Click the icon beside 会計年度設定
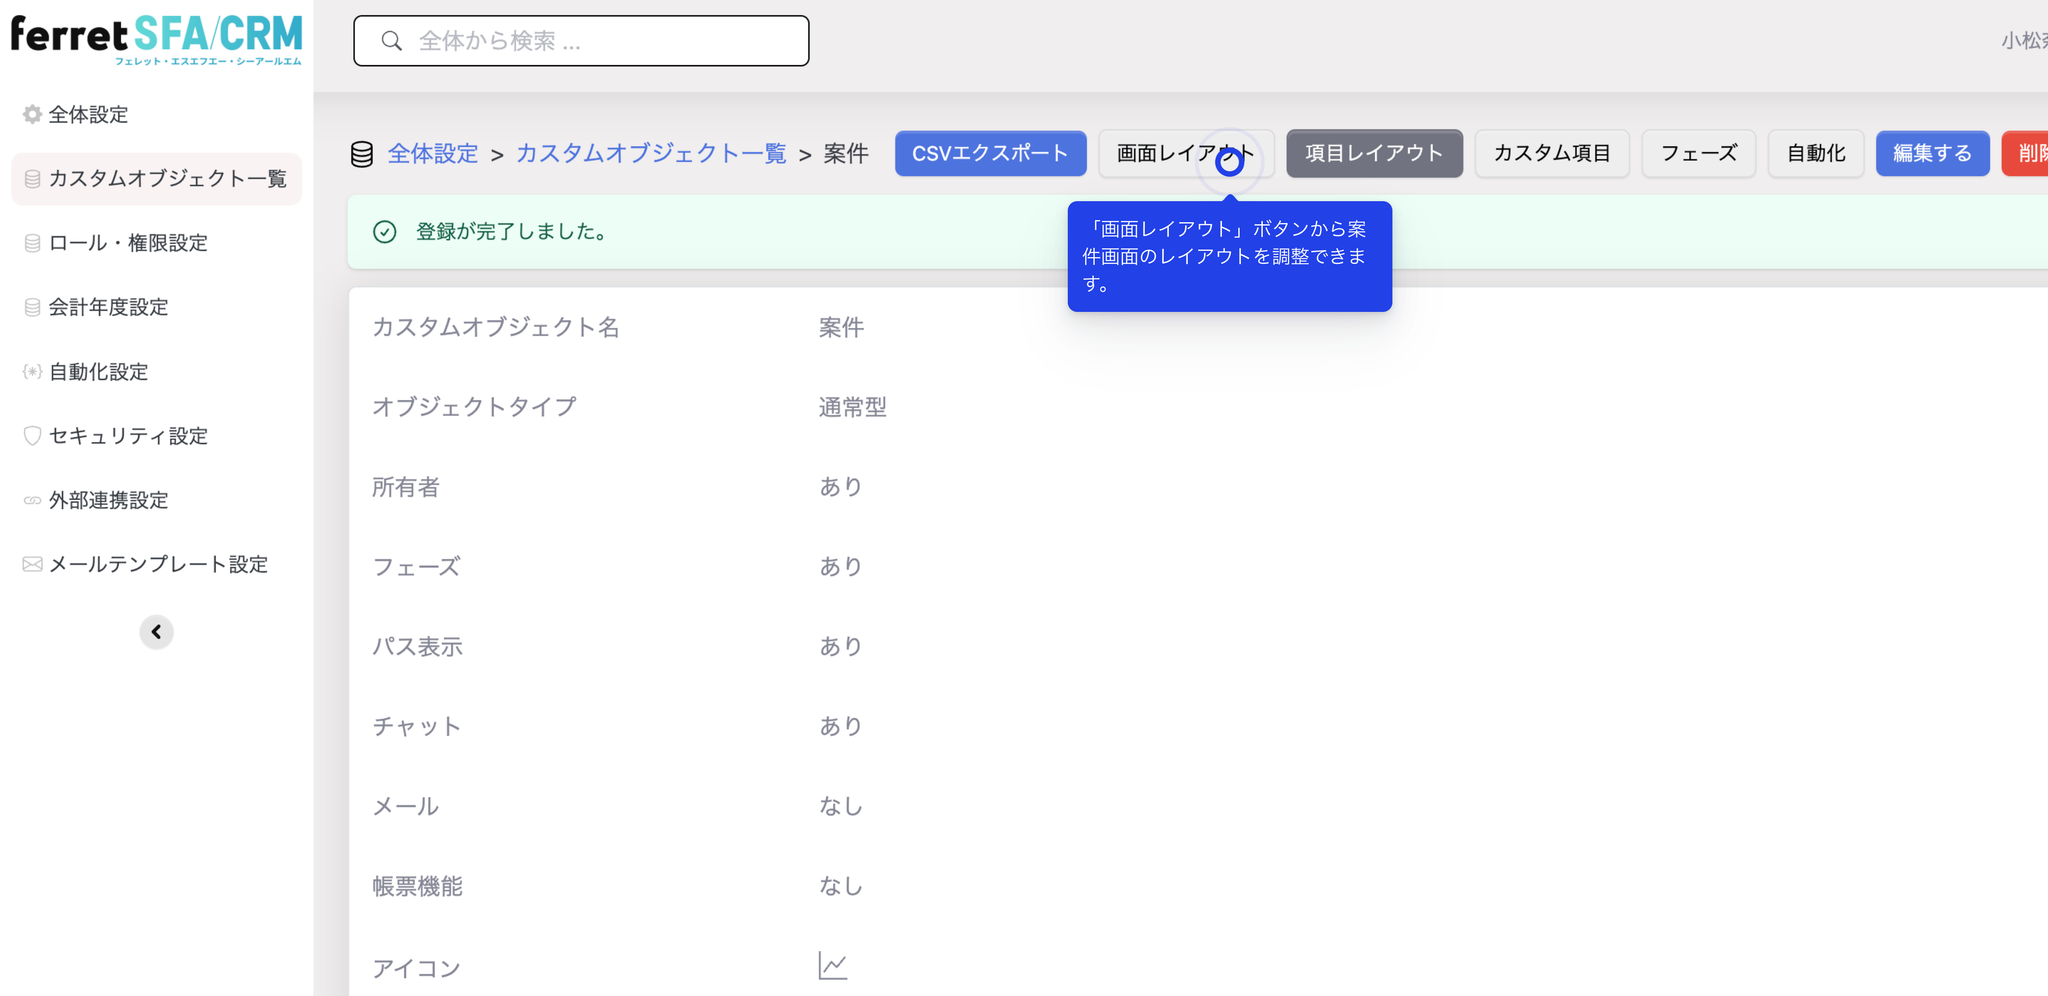 click(32, 307)
